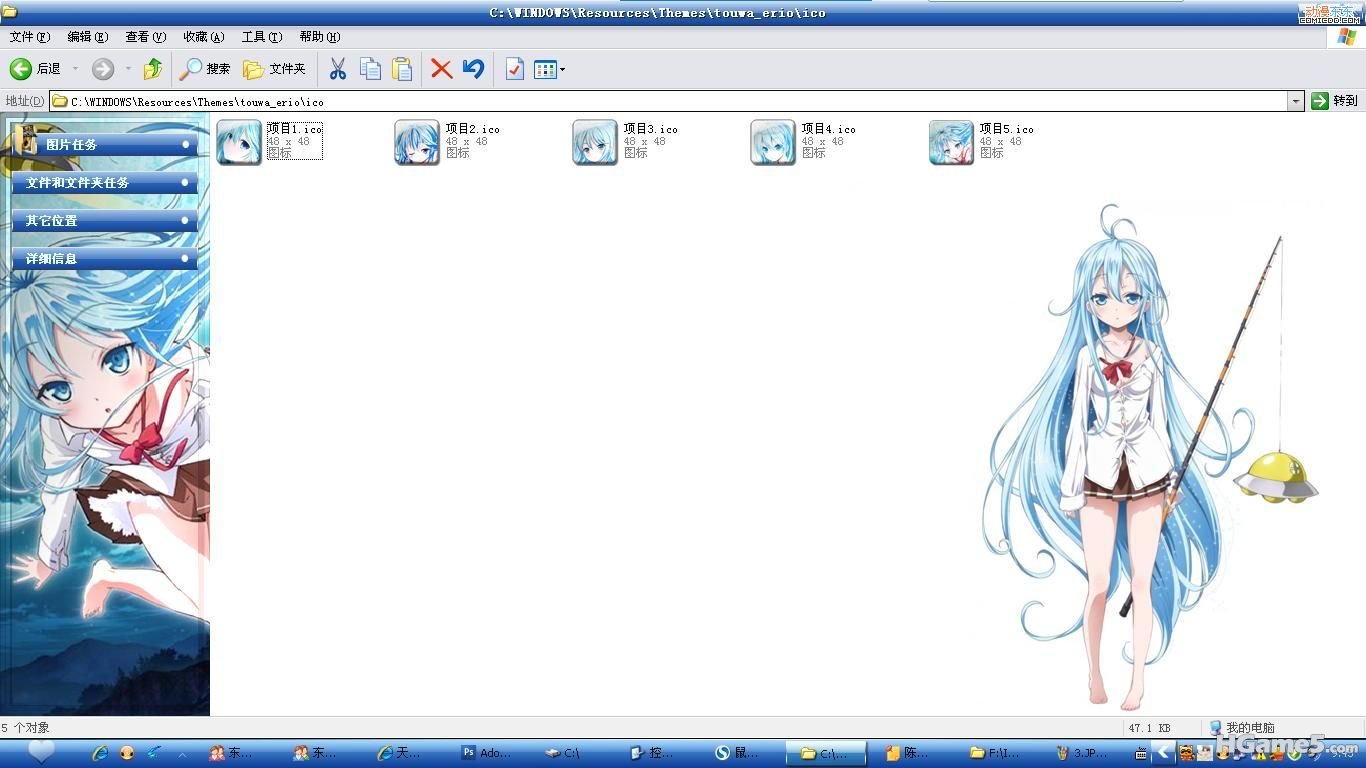Screen dimensions: 1366x768
Task: Click the Views grid icon
Action: click(545, 69)
